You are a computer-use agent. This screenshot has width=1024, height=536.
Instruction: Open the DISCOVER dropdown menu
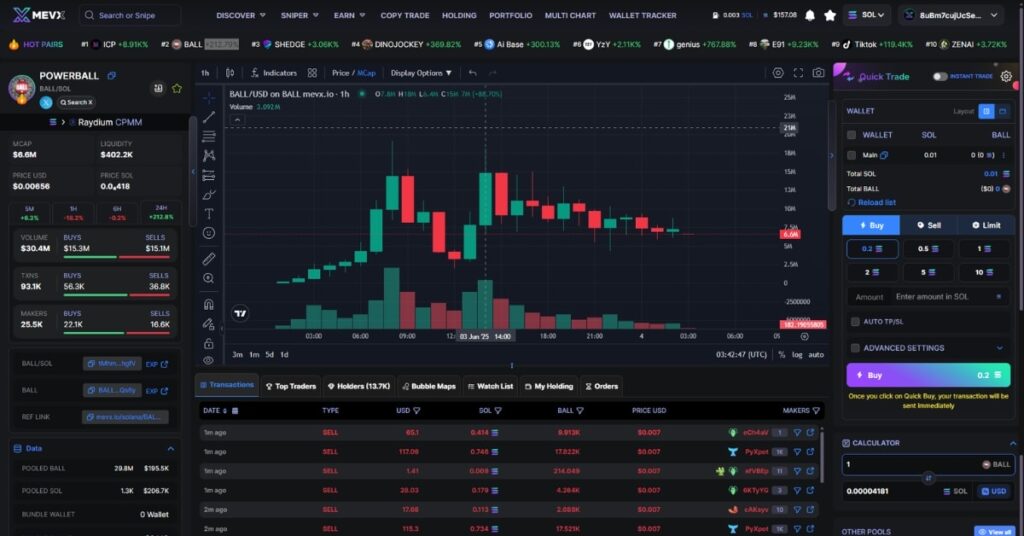coord(241,16)
